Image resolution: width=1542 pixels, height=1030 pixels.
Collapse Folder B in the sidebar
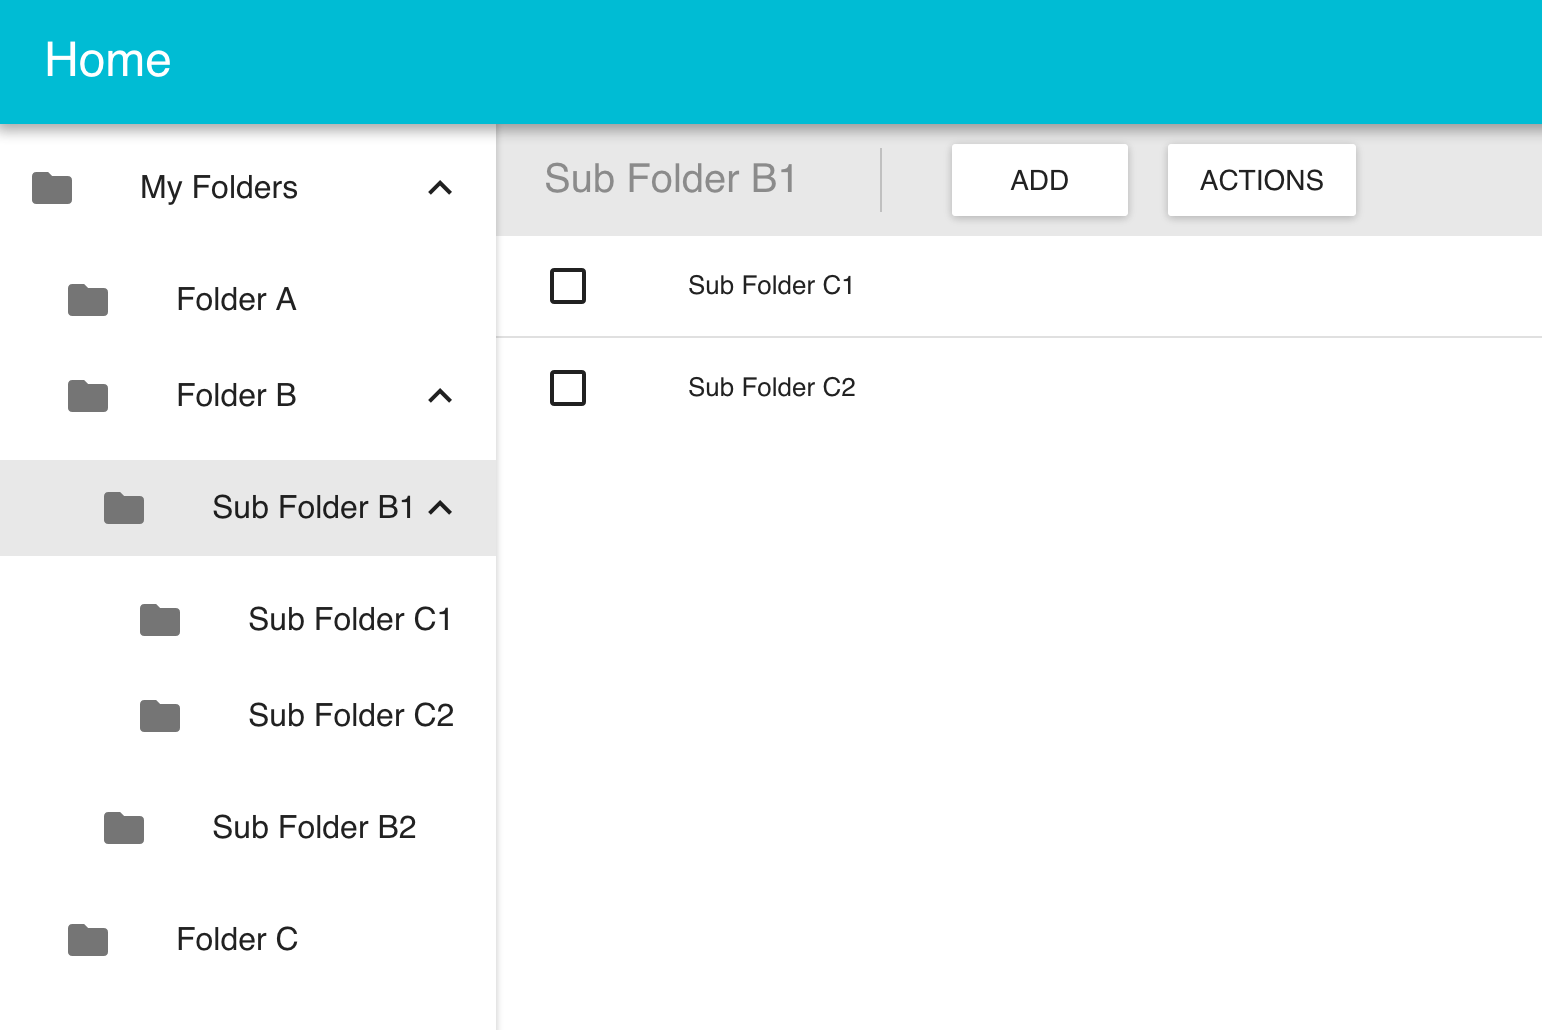(x=441, y=395)
